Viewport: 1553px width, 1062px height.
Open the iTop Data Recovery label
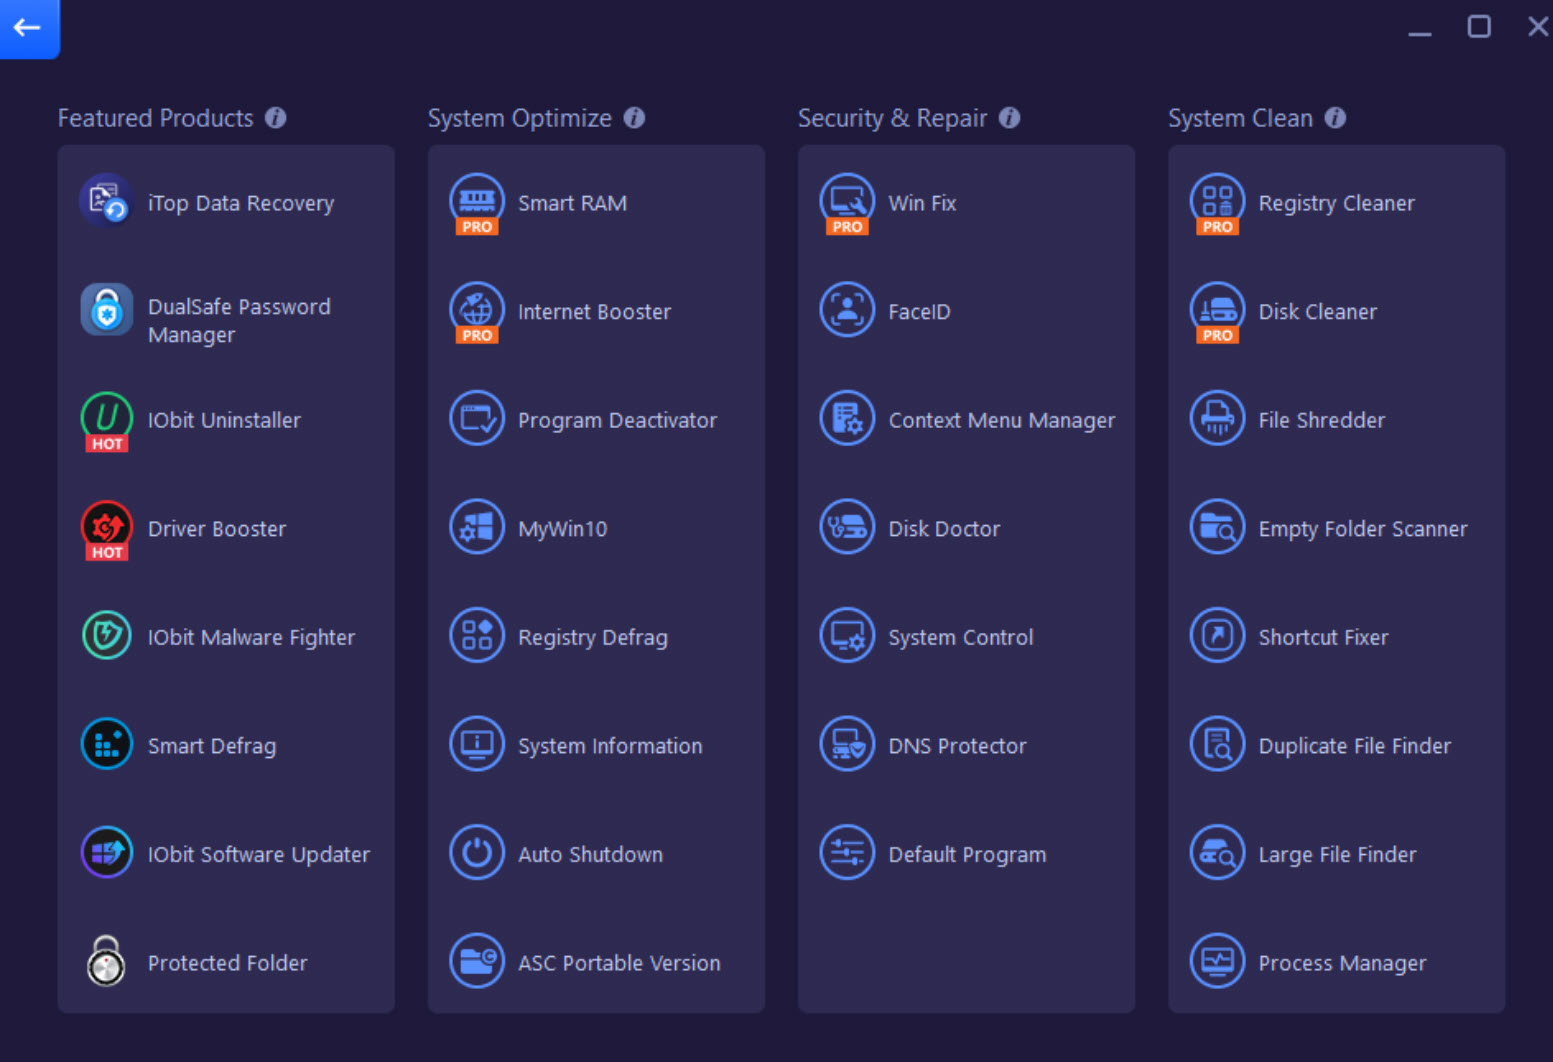[x=241, y=204]
